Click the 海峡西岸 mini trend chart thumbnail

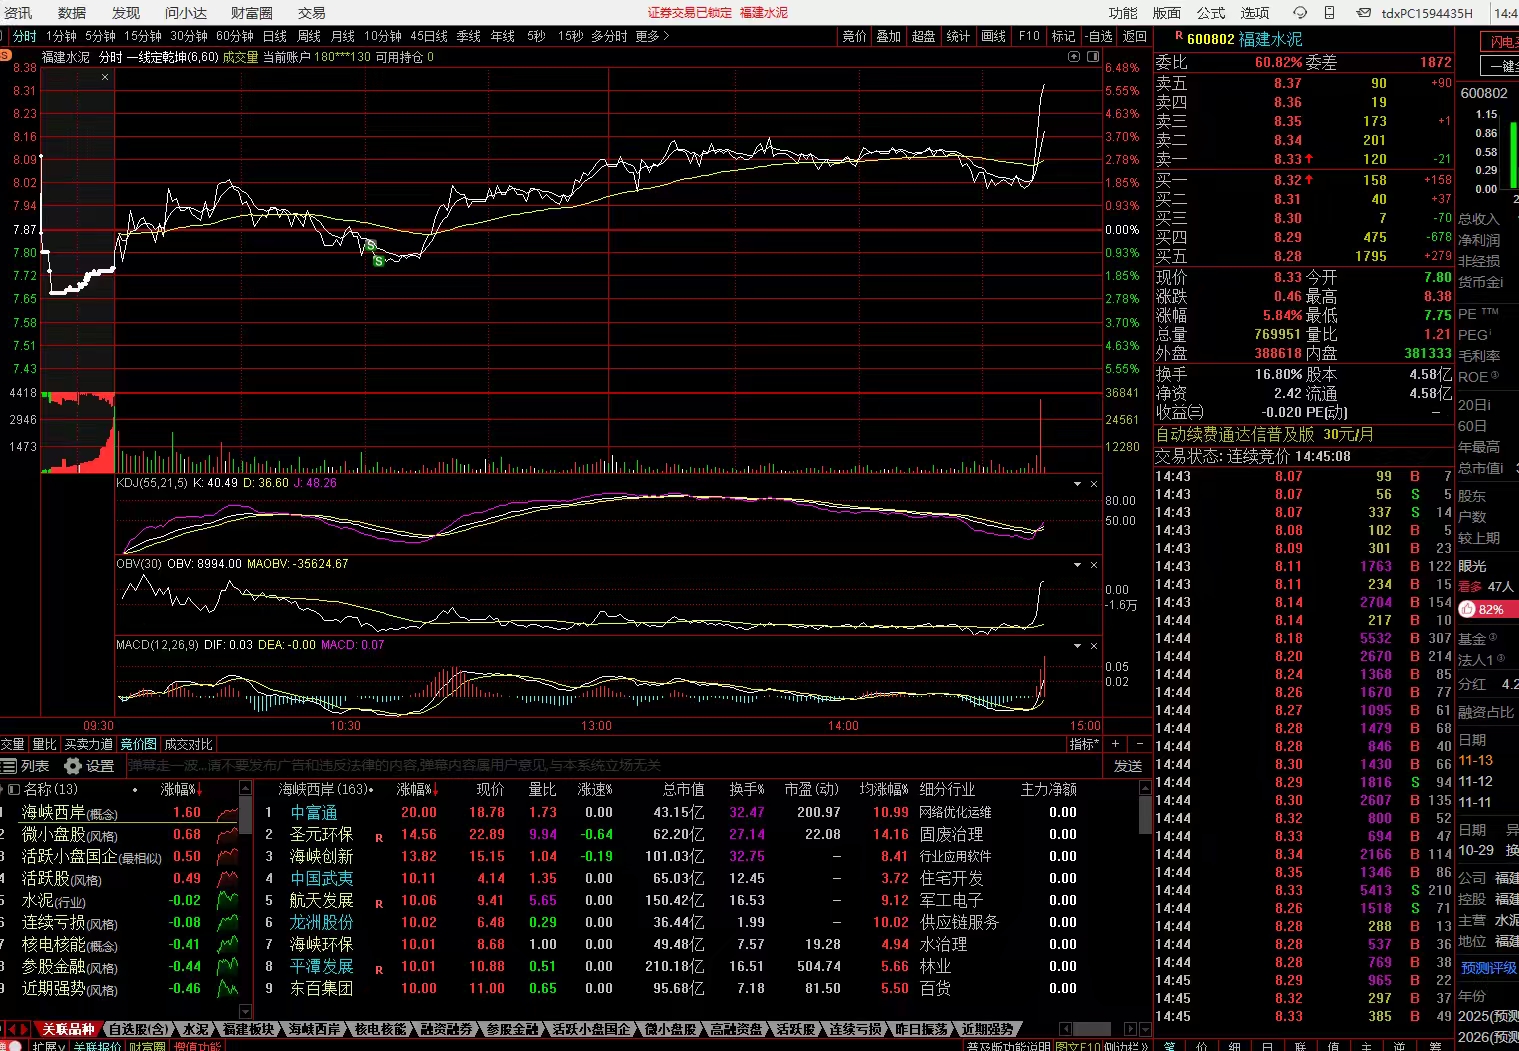tap(228, 813)
